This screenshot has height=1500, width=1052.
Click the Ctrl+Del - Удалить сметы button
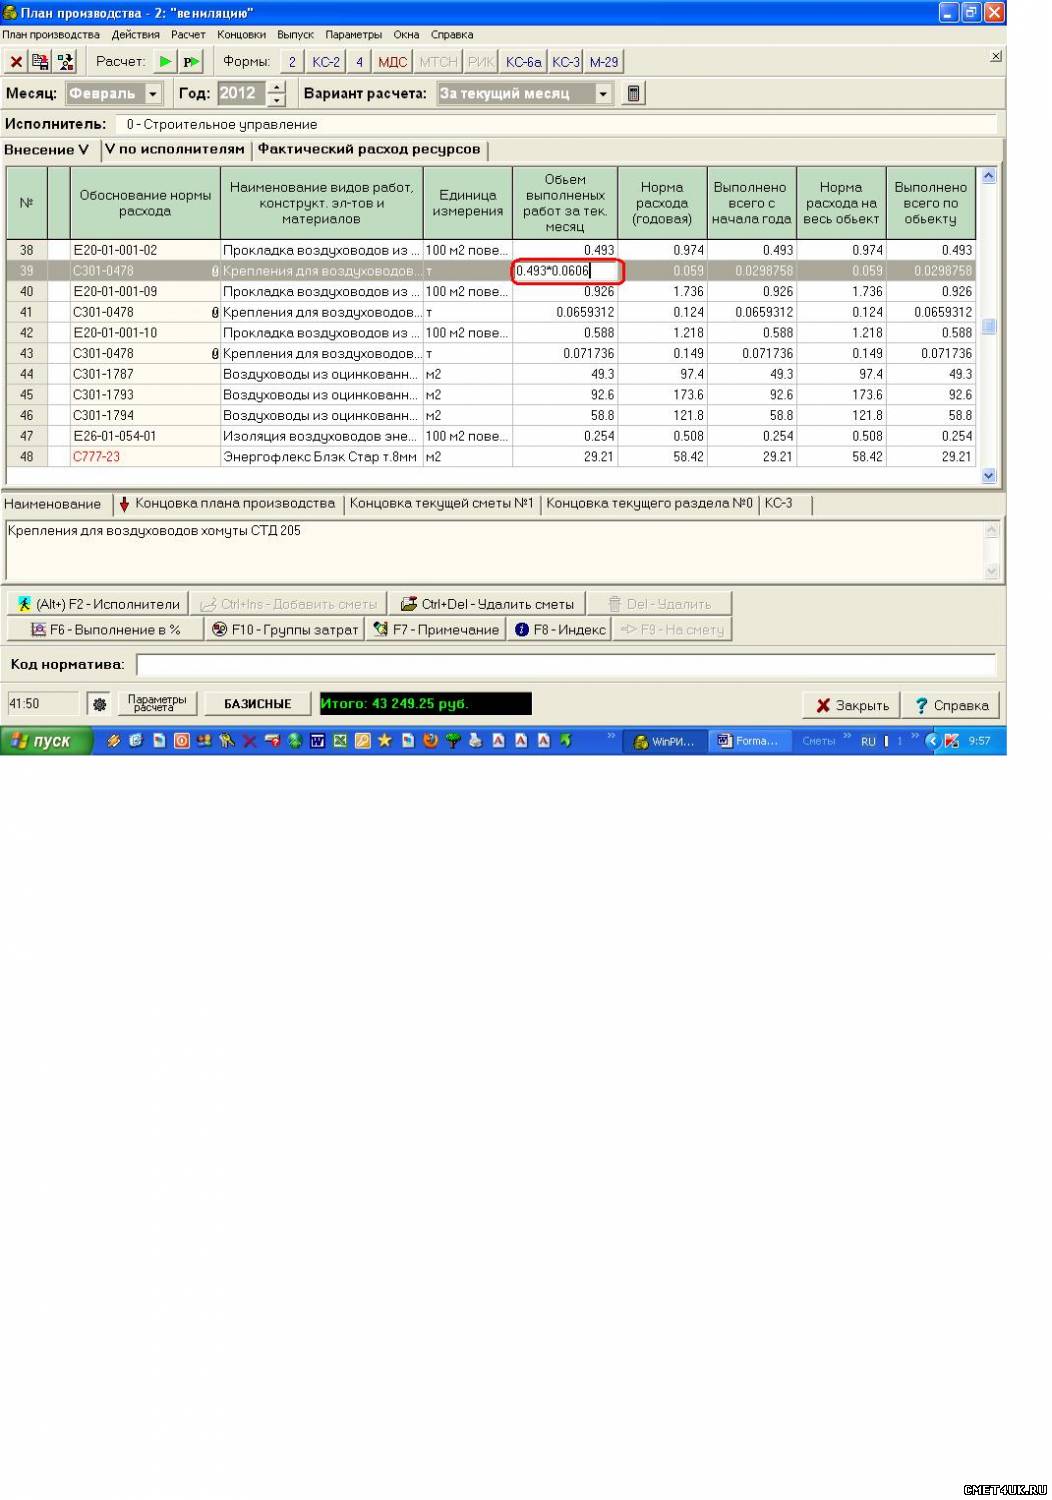coord(487,604)
